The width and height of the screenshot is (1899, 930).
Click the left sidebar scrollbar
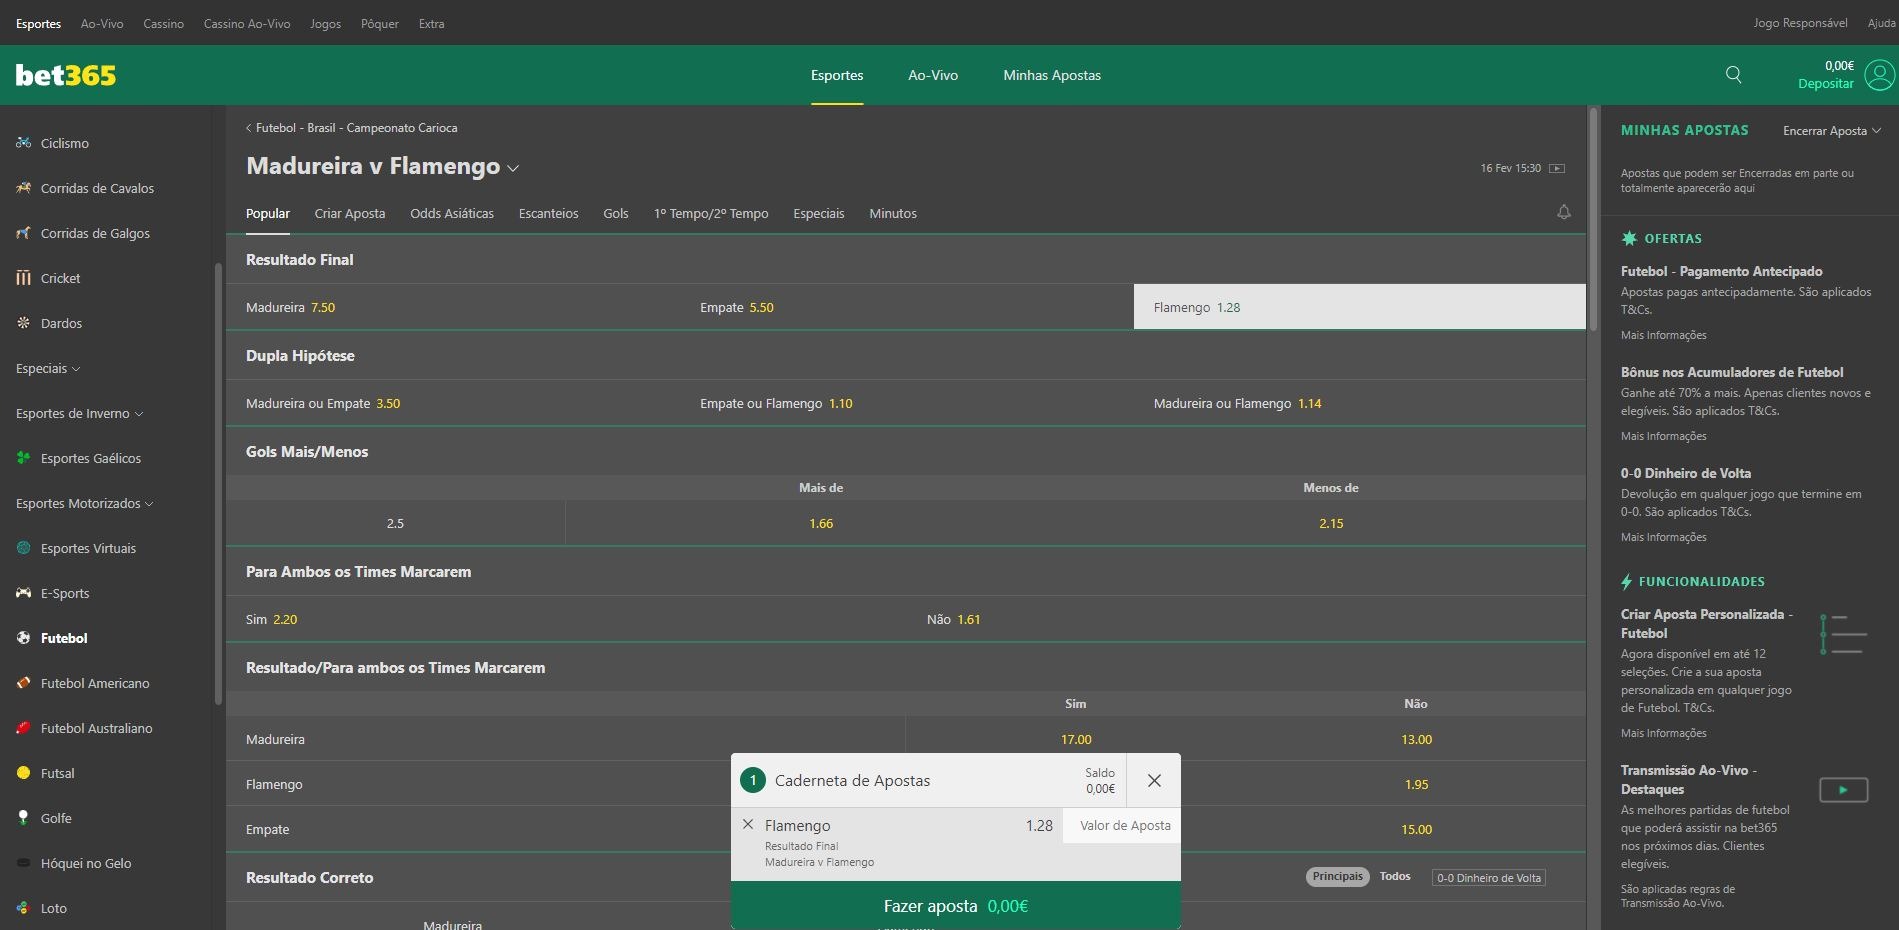(218, 483)
